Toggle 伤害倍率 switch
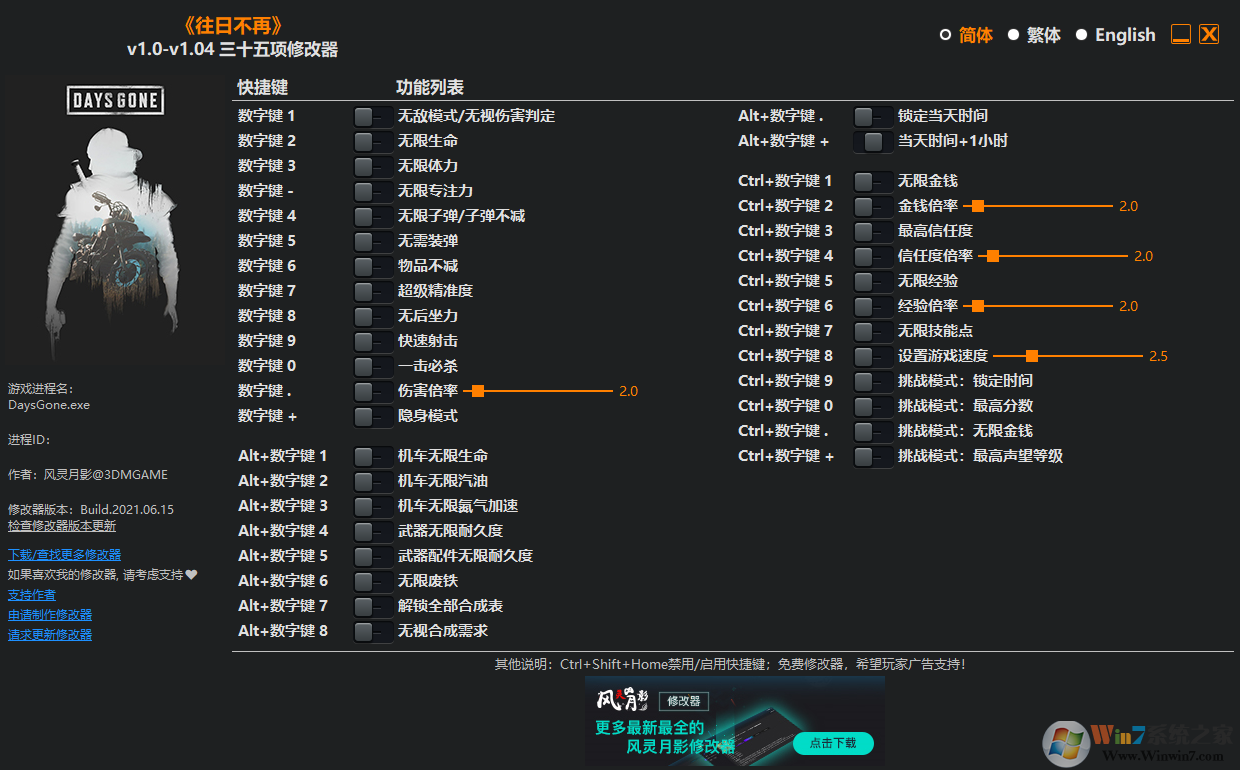Screen dimensions: 1240x770 click(373, 391)
